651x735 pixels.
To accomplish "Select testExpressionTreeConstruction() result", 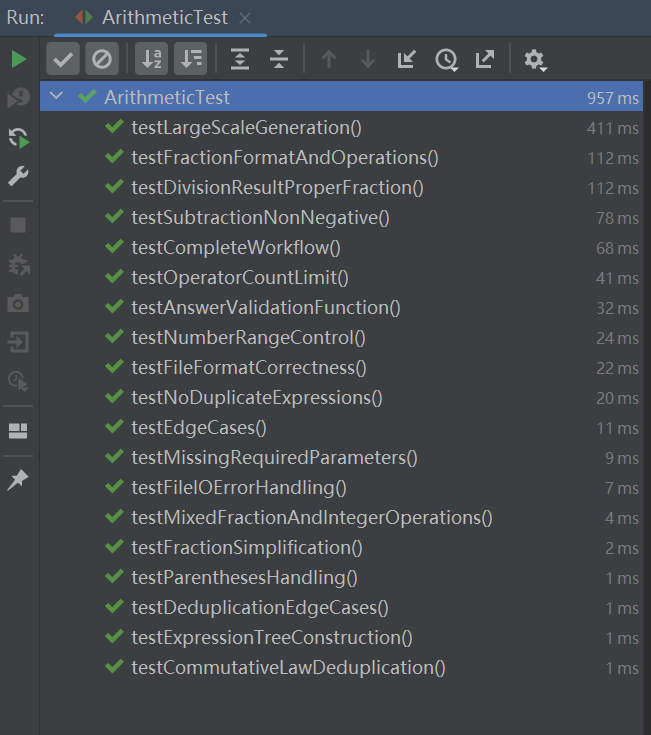I will (x=341, y=638).
